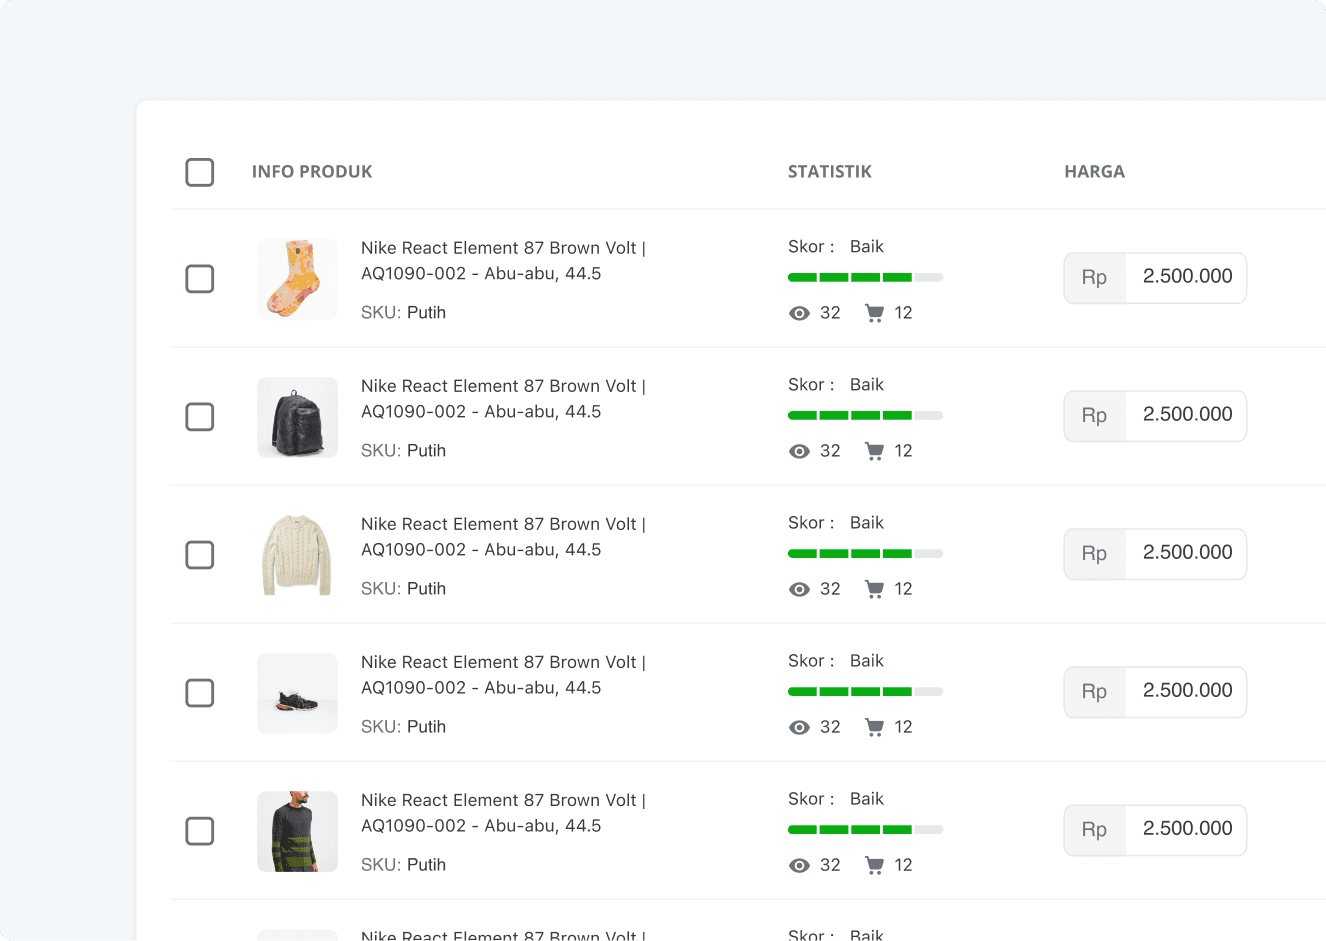Screen dimensions: 1326x941
Task: Focus the price field for the black sneaker
Action: (x=1186, y=691)
